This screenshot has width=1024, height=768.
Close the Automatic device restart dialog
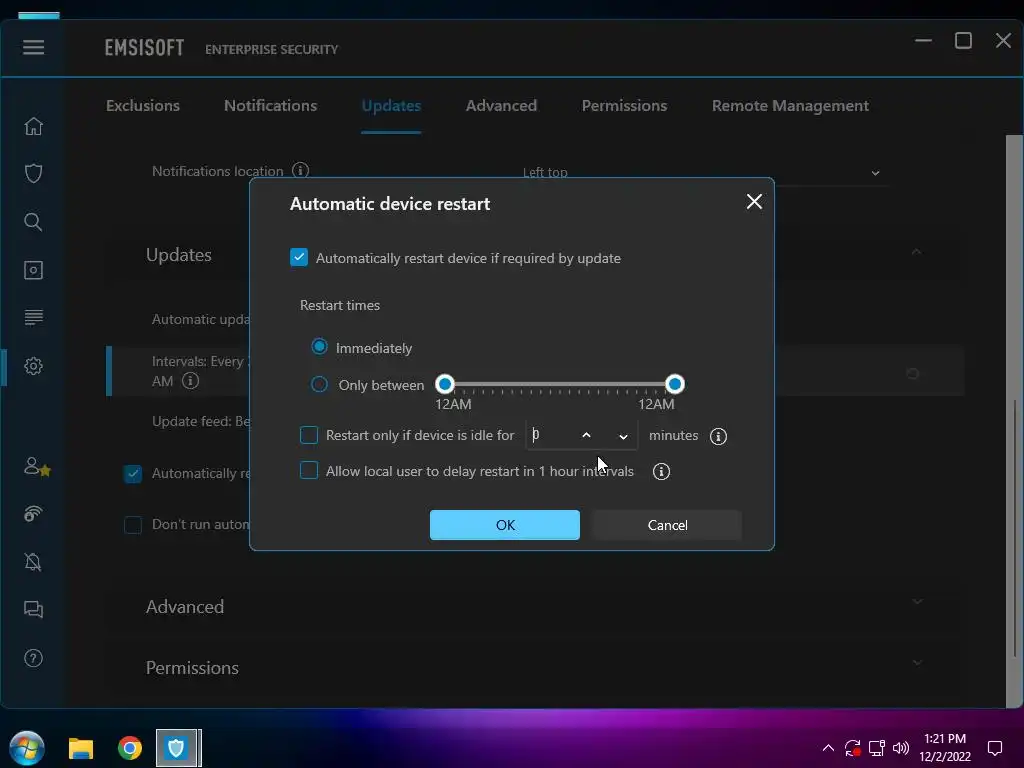pyautogui.click(x=754, y=202)
